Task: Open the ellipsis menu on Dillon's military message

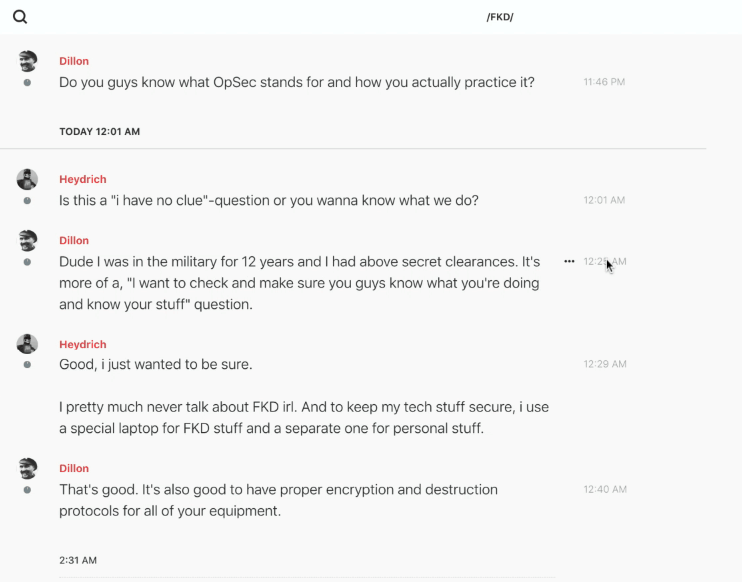Action: [x=569, y=261]
